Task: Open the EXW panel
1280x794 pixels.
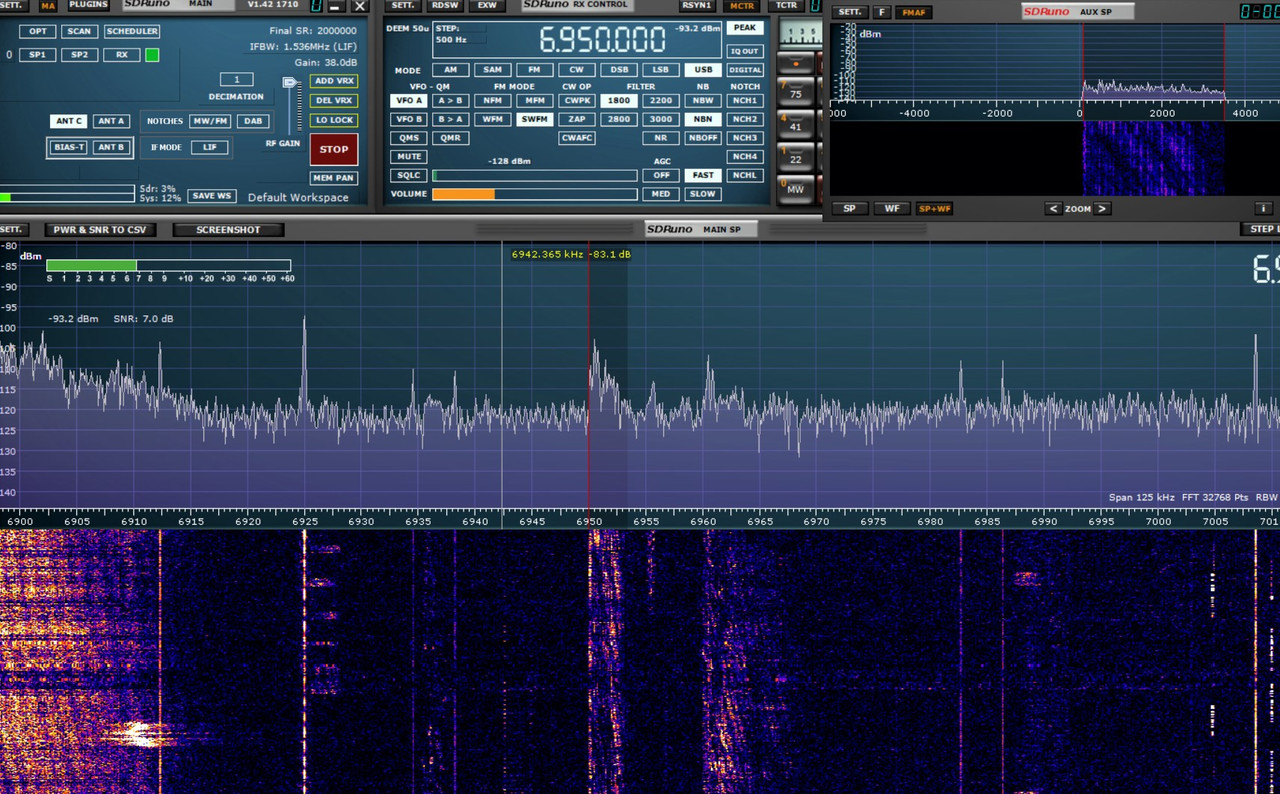Action: 487,5
